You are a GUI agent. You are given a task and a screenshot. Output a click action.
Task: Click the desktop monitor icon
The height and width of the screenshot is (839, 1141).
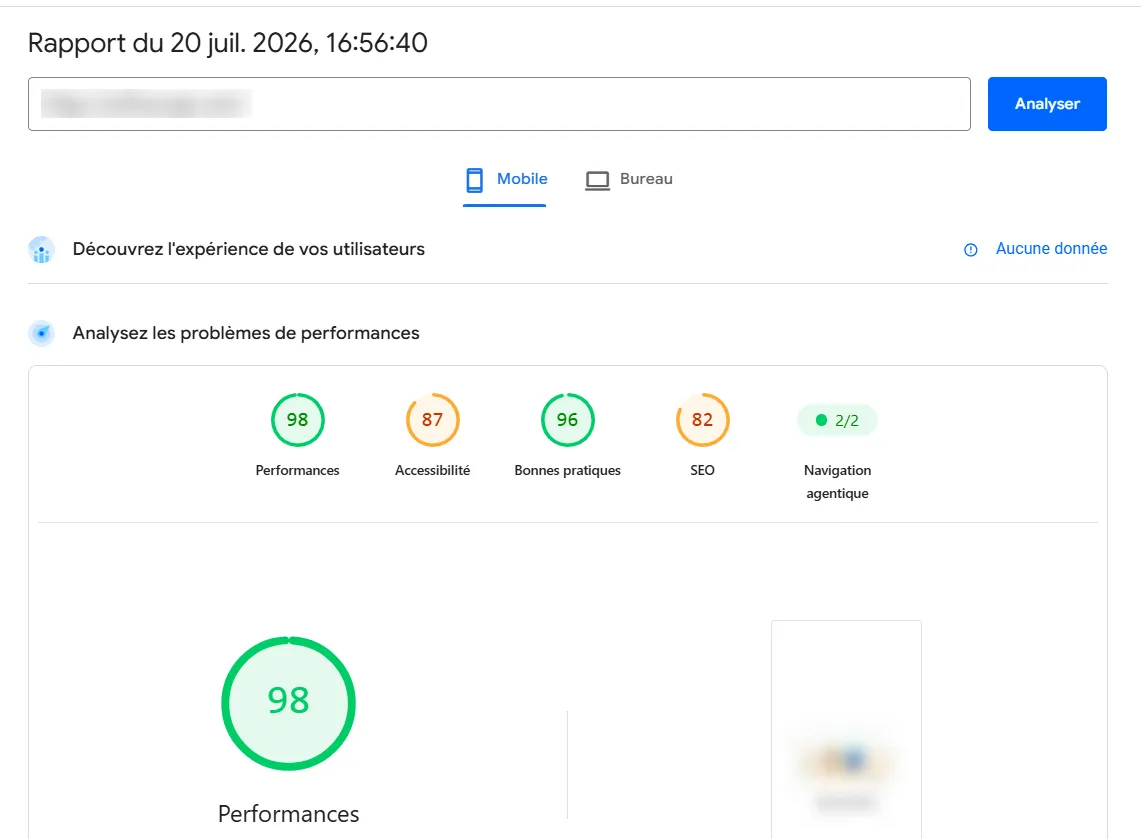(597, 180)
